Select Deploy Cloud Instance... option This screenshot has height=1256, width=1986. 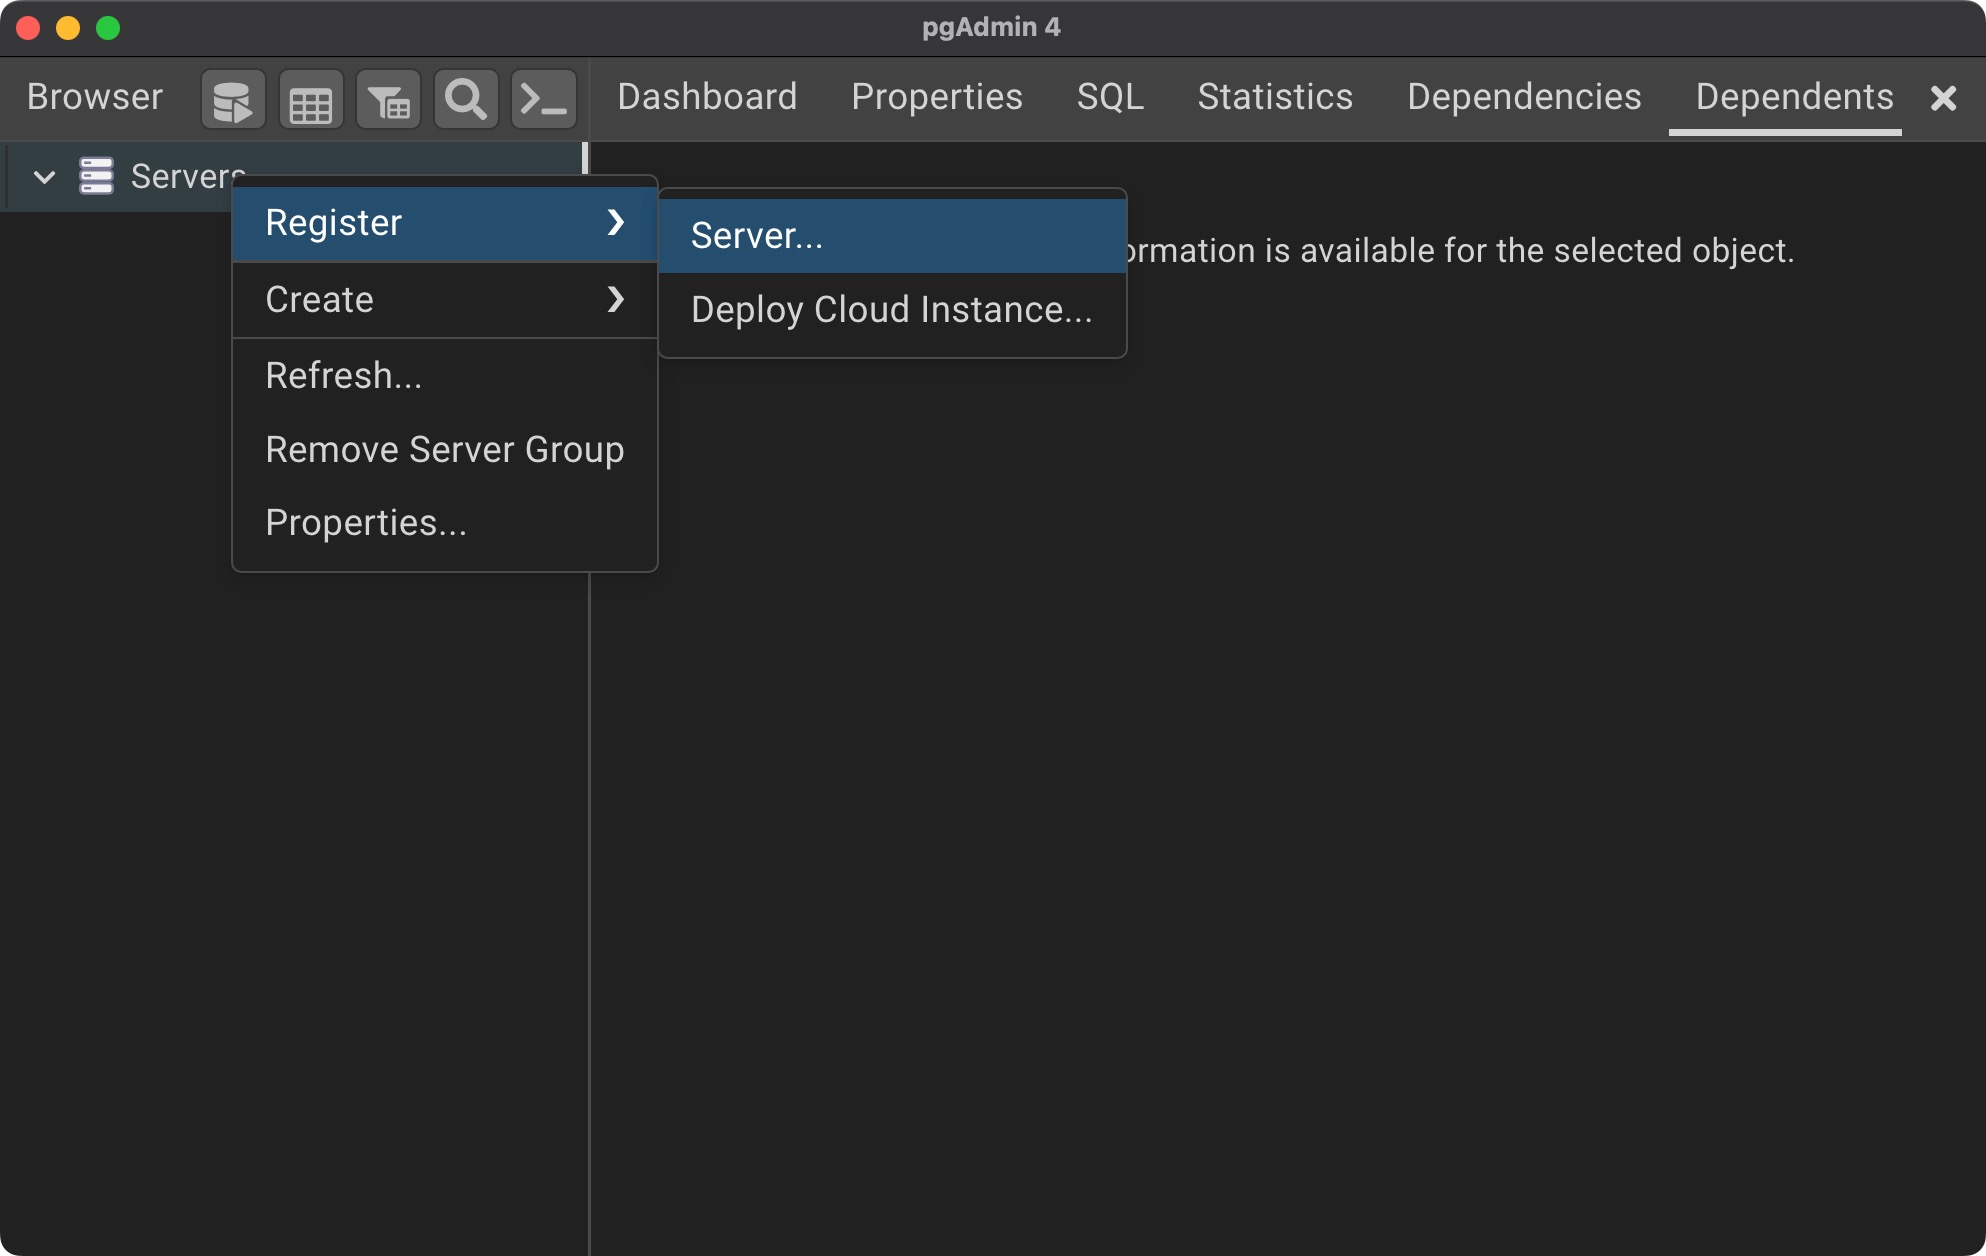click(891, 310)
